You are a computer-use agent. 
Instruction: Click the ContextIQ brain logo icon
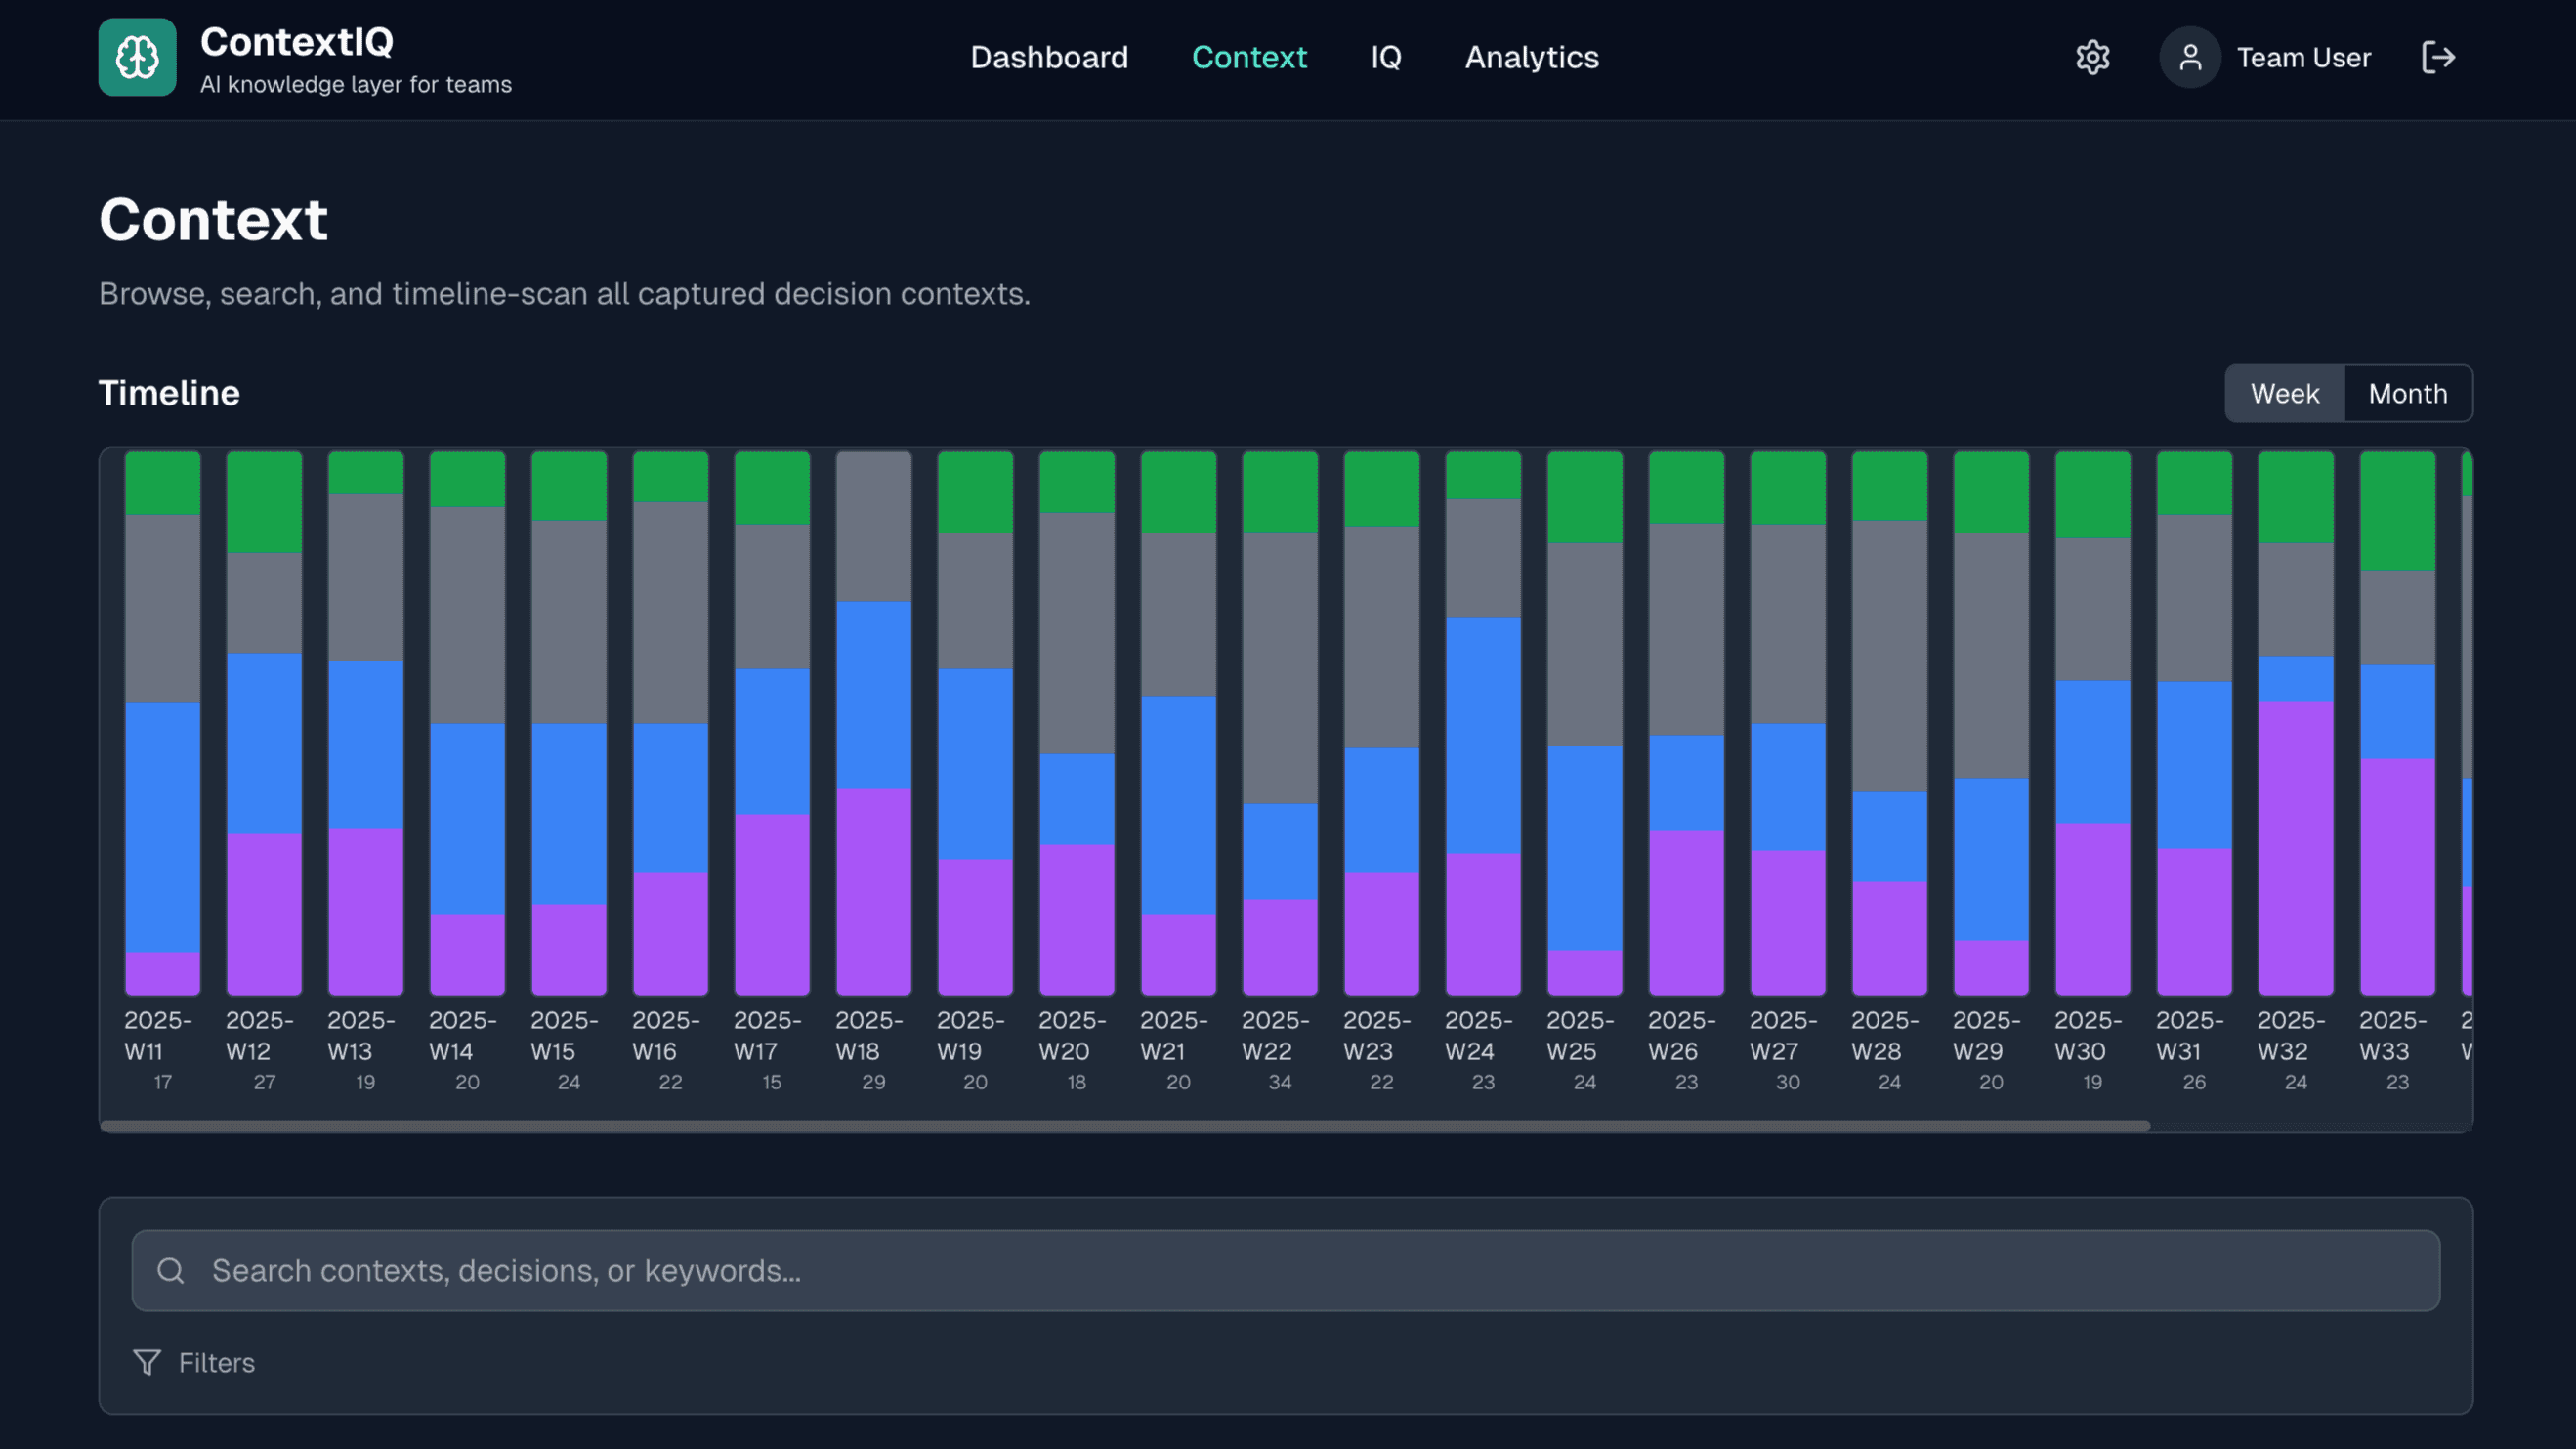click(137, 57)
